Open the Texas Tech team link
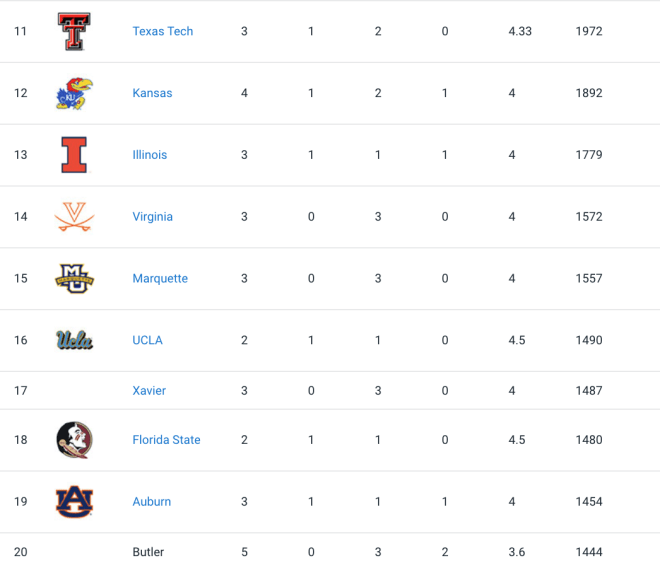The width and height of the screenshot is (660, 570). 162,31
